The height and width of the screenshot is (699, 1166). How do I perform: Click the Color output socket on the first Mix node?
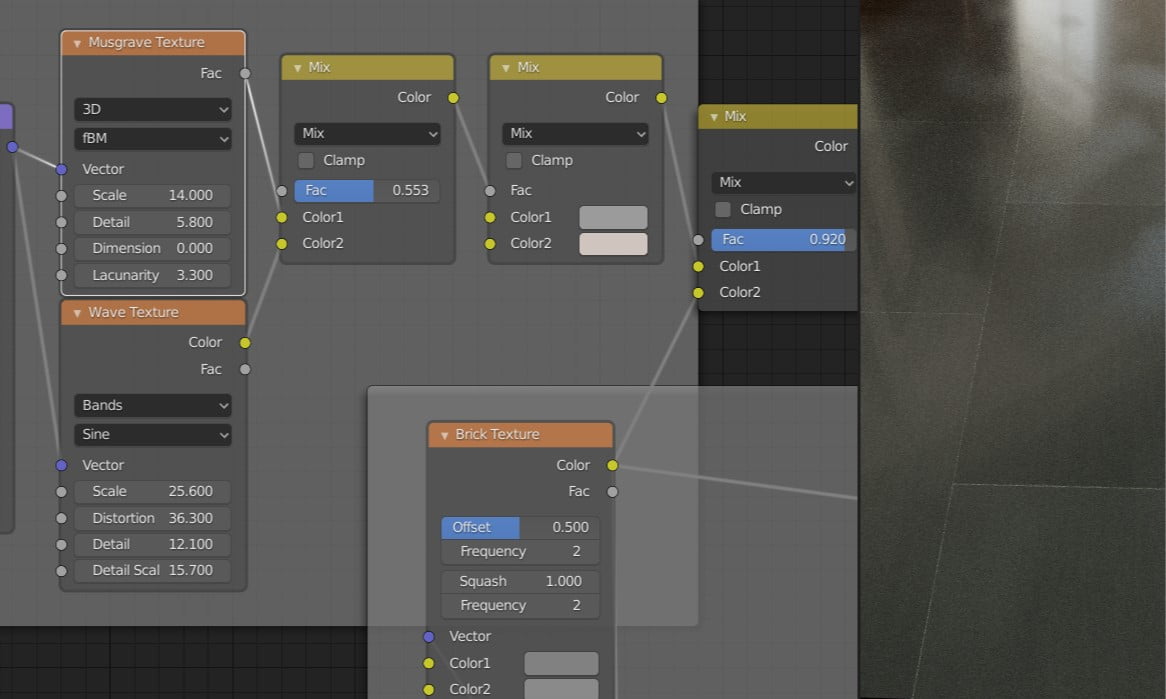(453, 98)
